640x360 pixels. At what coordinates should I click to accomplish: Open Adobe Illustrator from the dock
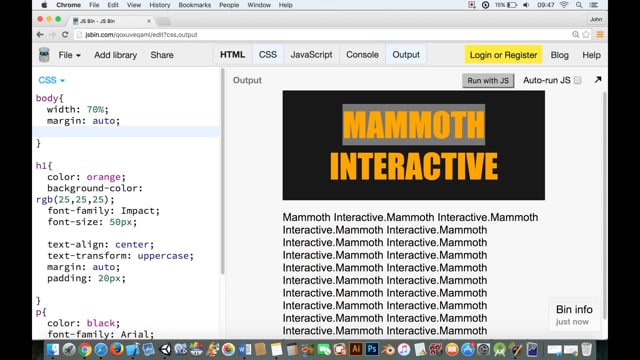(x=356, y=349)
